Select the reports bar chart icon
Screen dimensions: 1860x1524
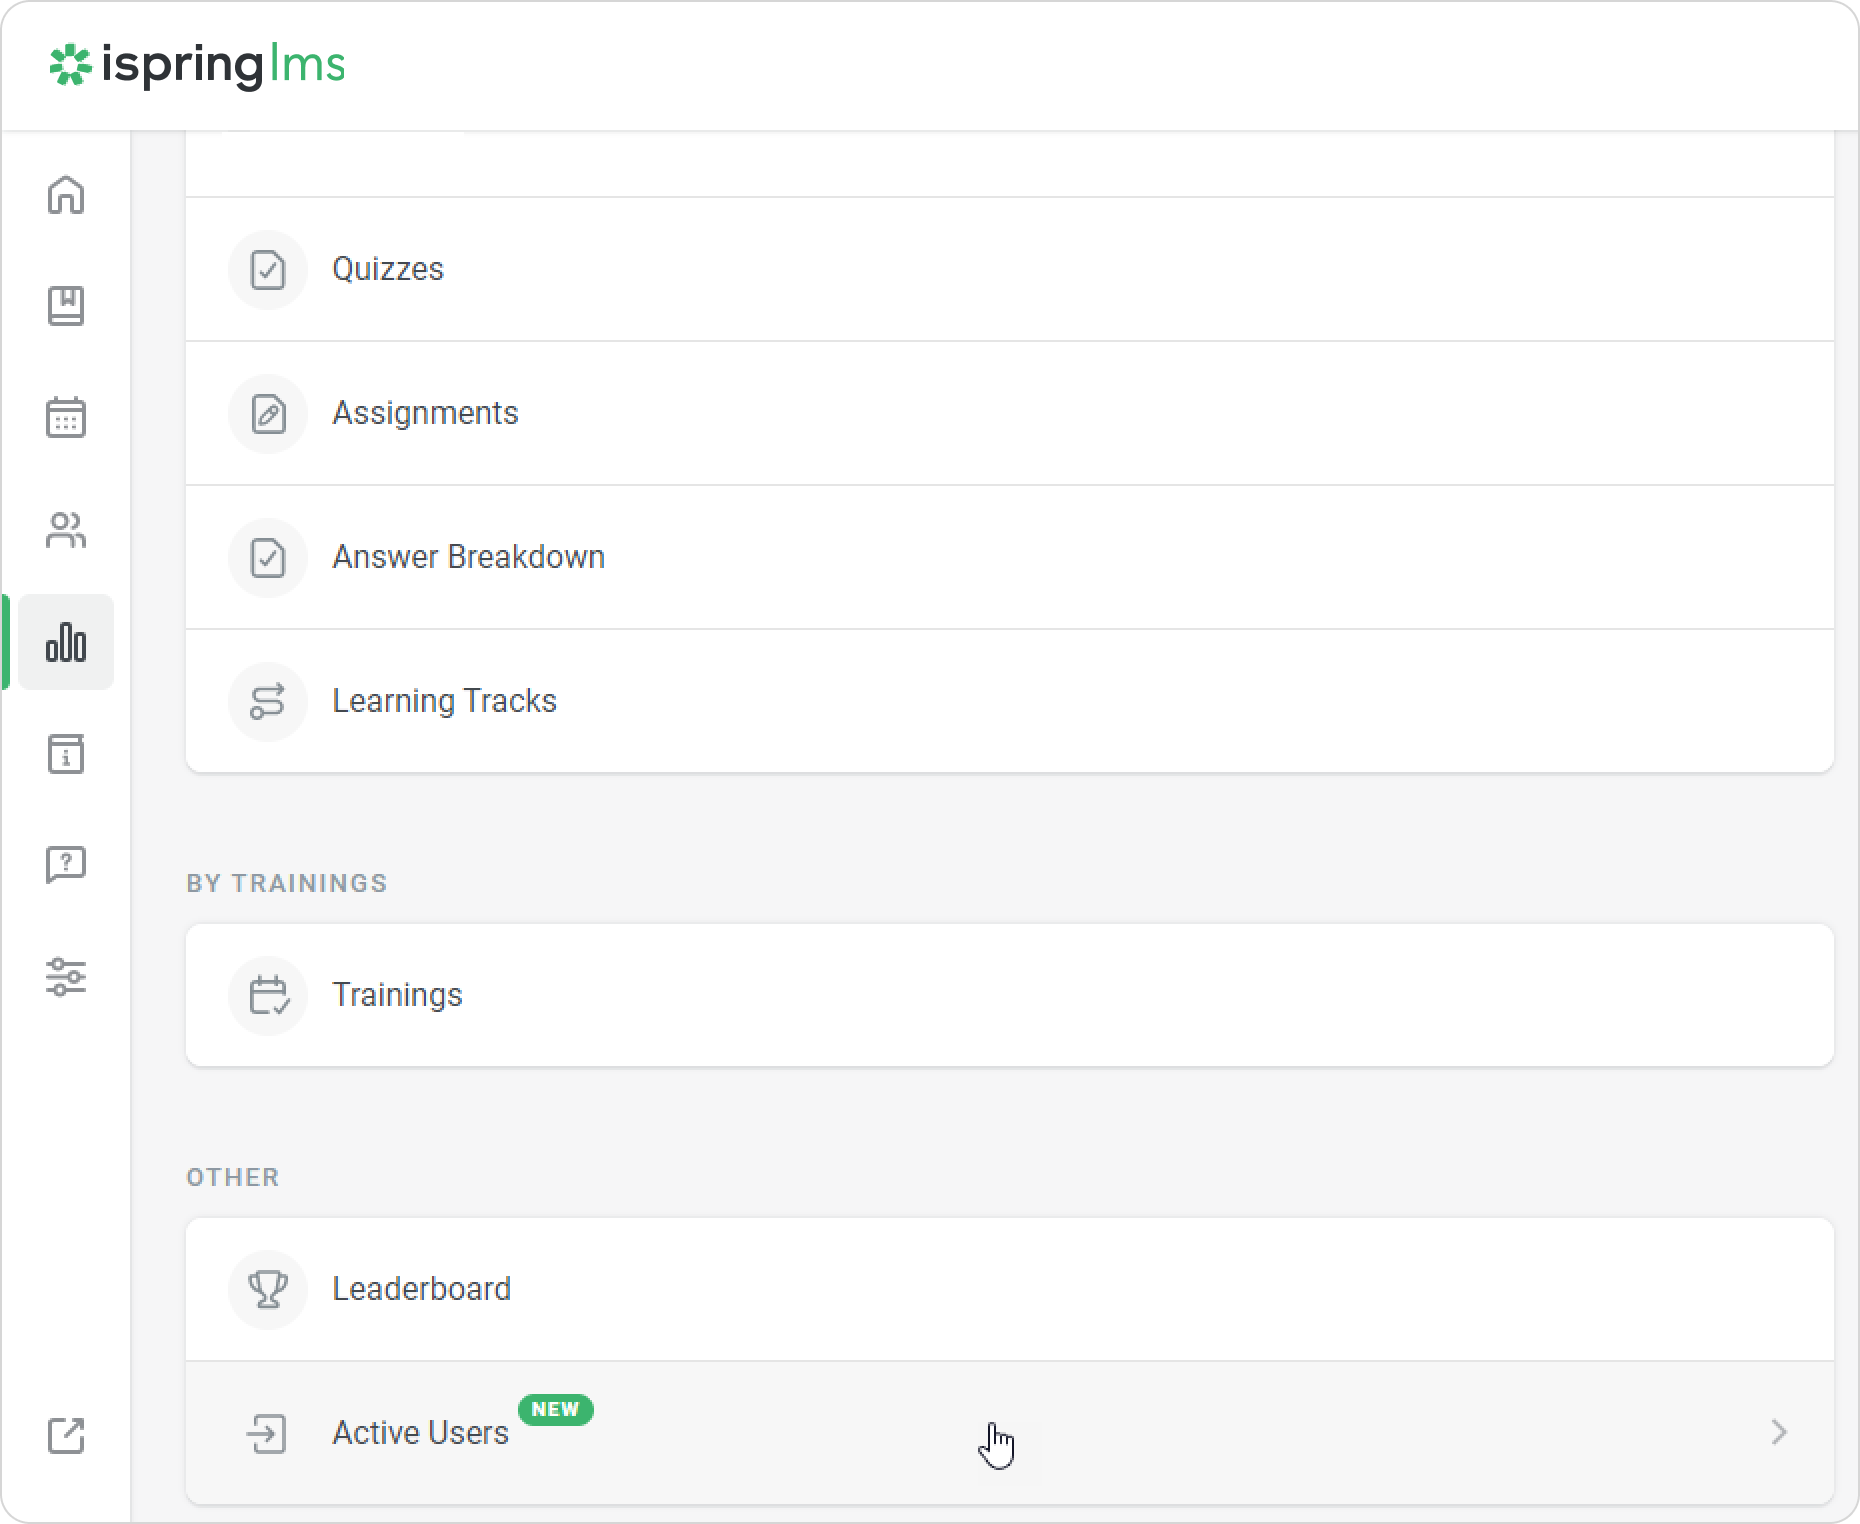66,642
